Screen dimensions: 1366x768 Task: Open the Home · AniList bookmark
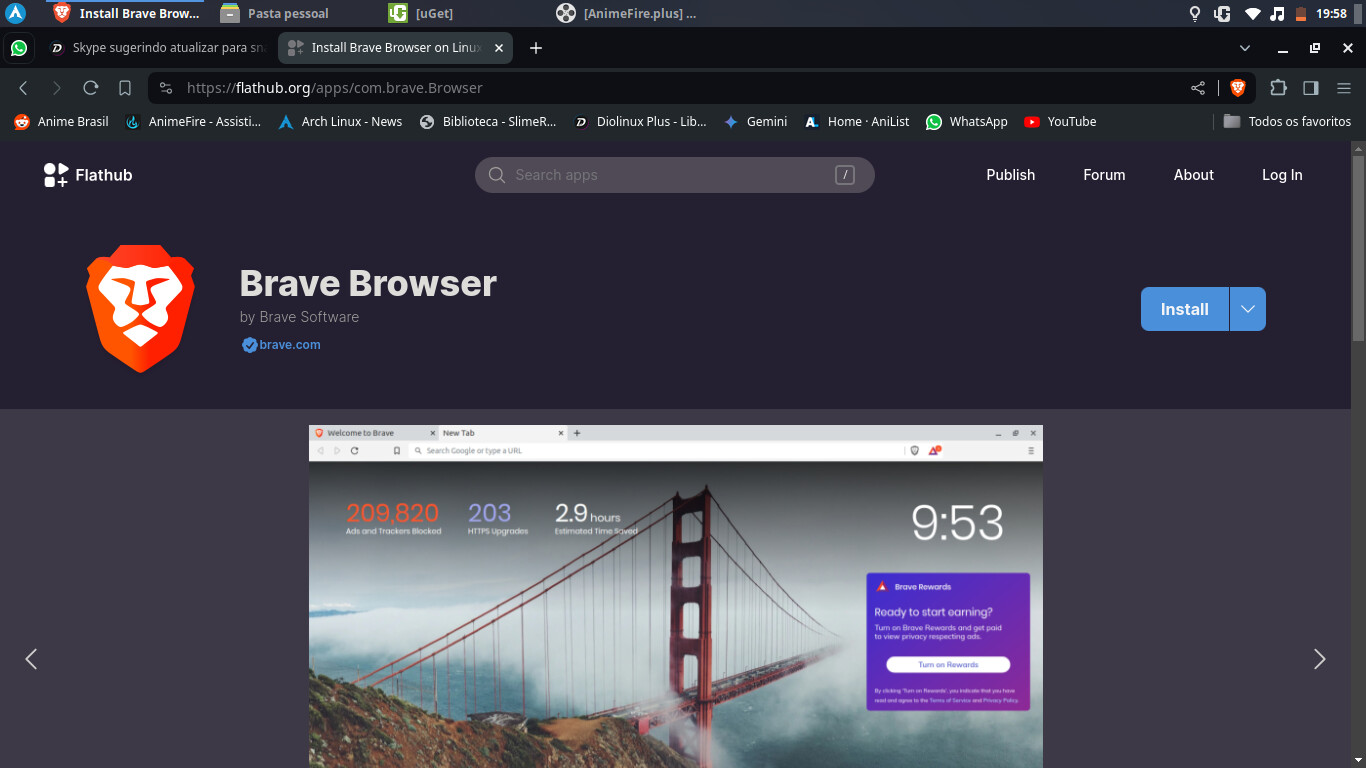(x=857, y=122)
